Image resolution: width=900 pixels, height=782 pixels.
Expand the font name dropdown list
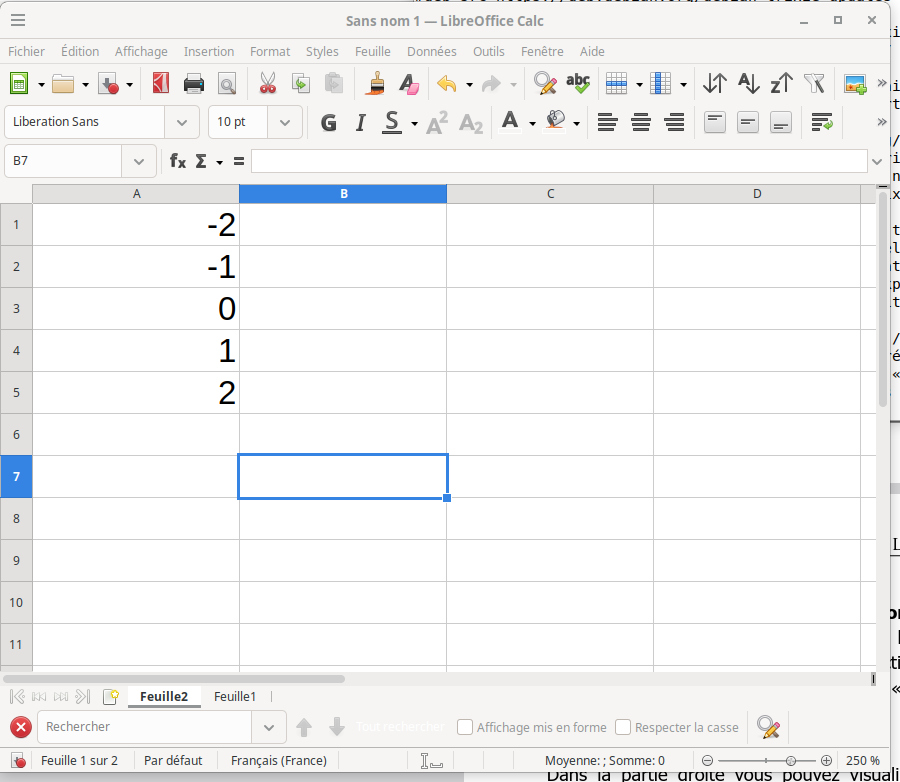point(181,122)
